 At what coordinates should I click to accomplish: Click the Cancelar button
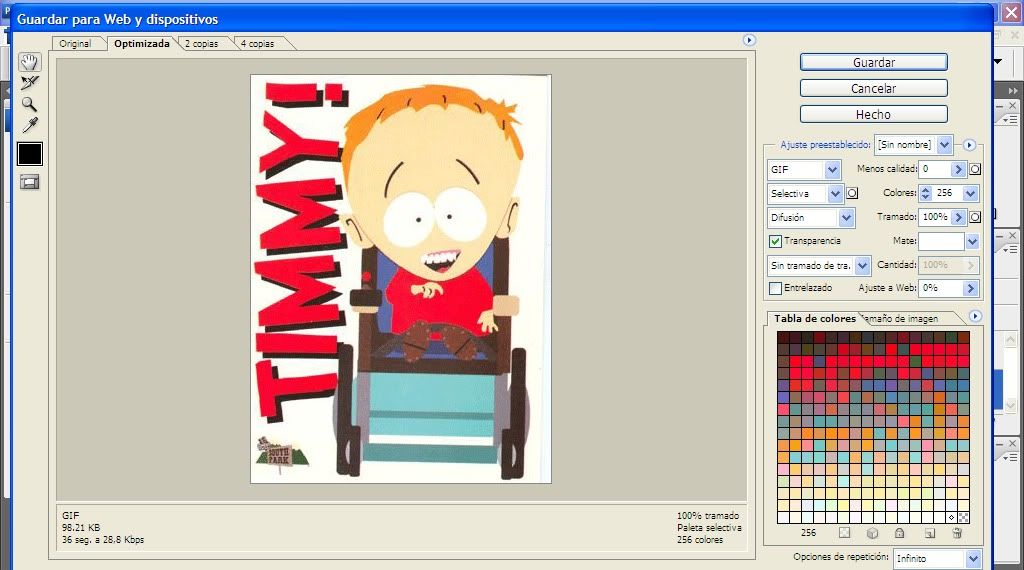click(874, 88)
